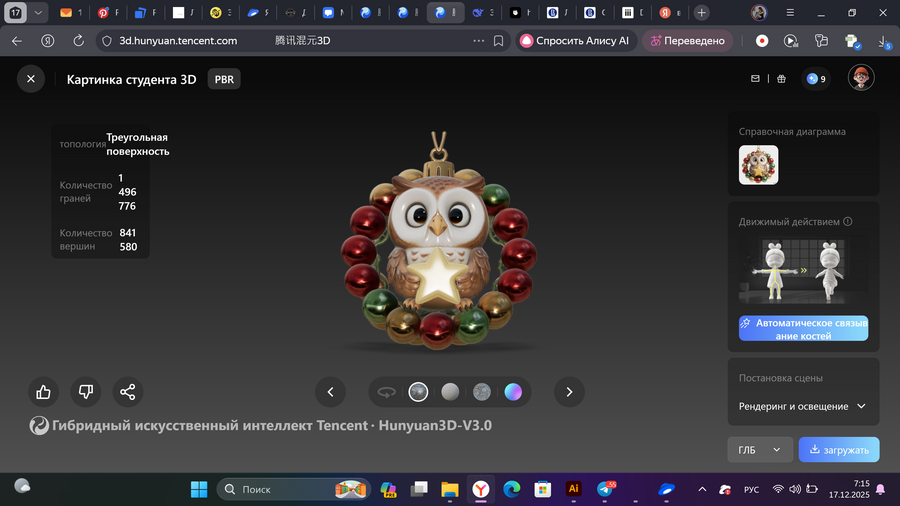Open the share model icon
This screenshot has width=900, height=506.
point(127,392)
